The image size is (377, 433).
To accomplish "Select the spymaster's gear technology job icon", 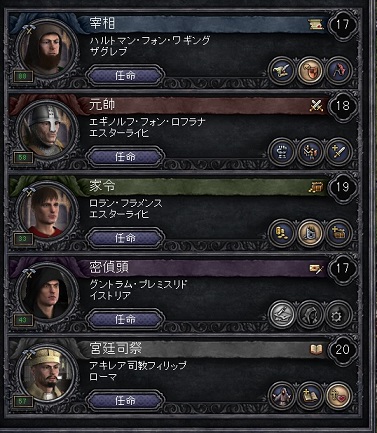I will tap(338, 314).
